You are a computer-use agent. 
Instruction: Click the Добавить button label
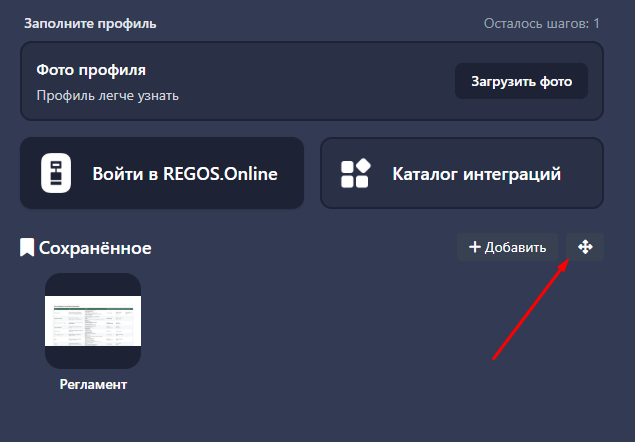click(x=515, y=247)
